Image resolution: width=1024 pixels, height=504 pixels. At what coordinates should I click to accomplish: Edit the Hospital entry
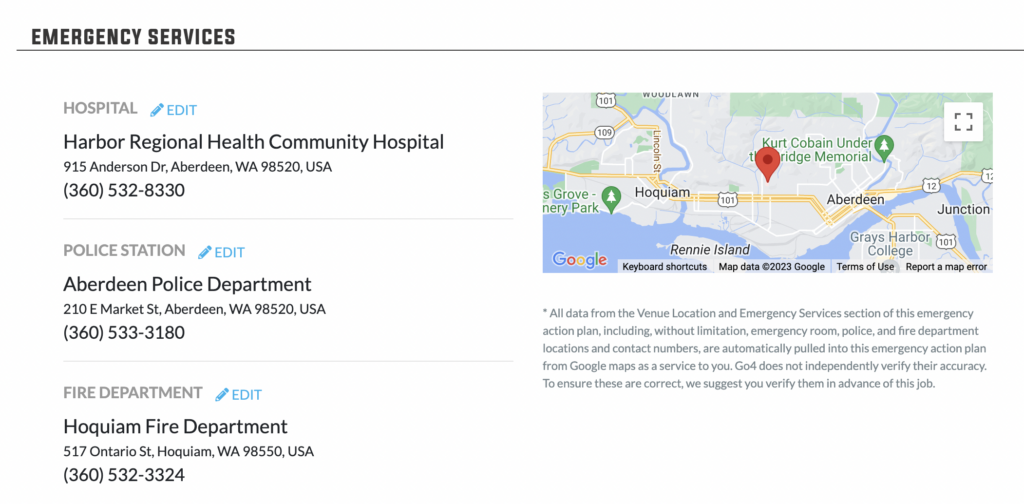pos(174,110)
